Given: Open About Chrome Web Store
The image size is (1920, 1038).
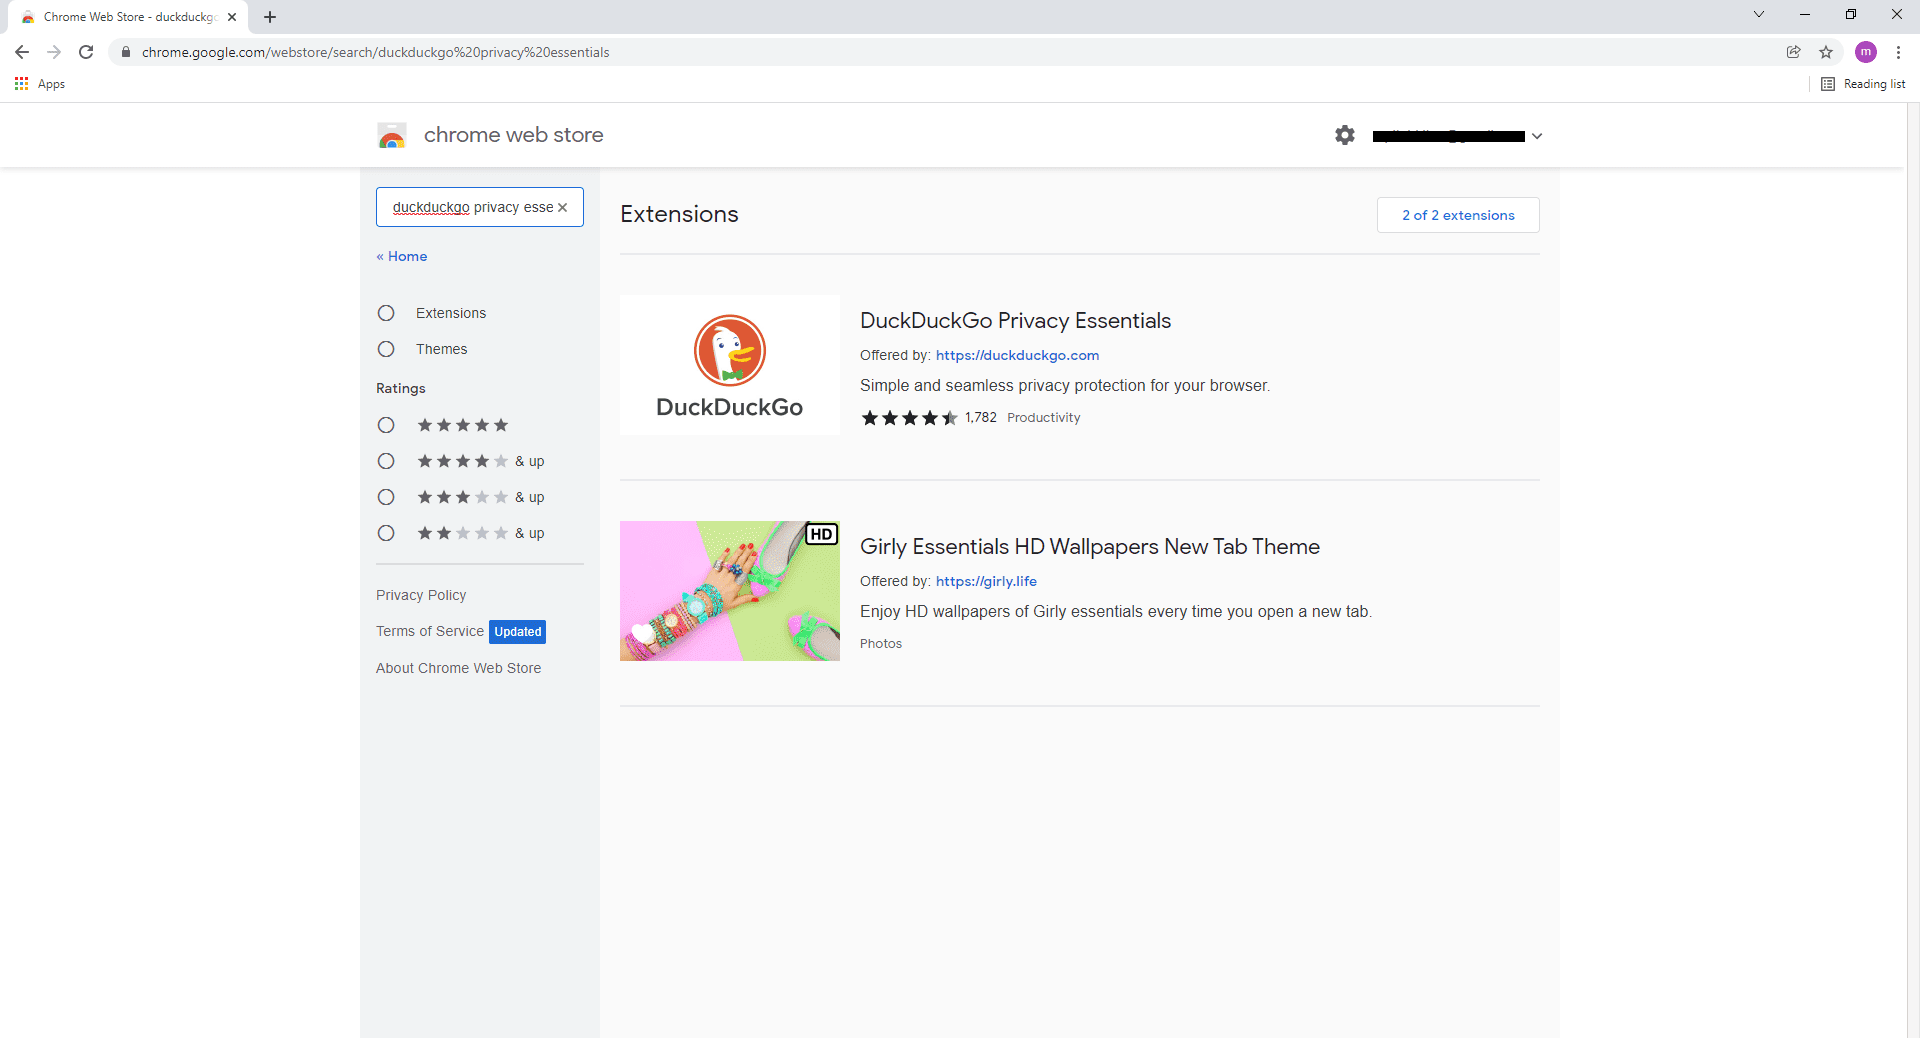Looking at the screenshot, I should pyautogui.click(x=458, y=668).
